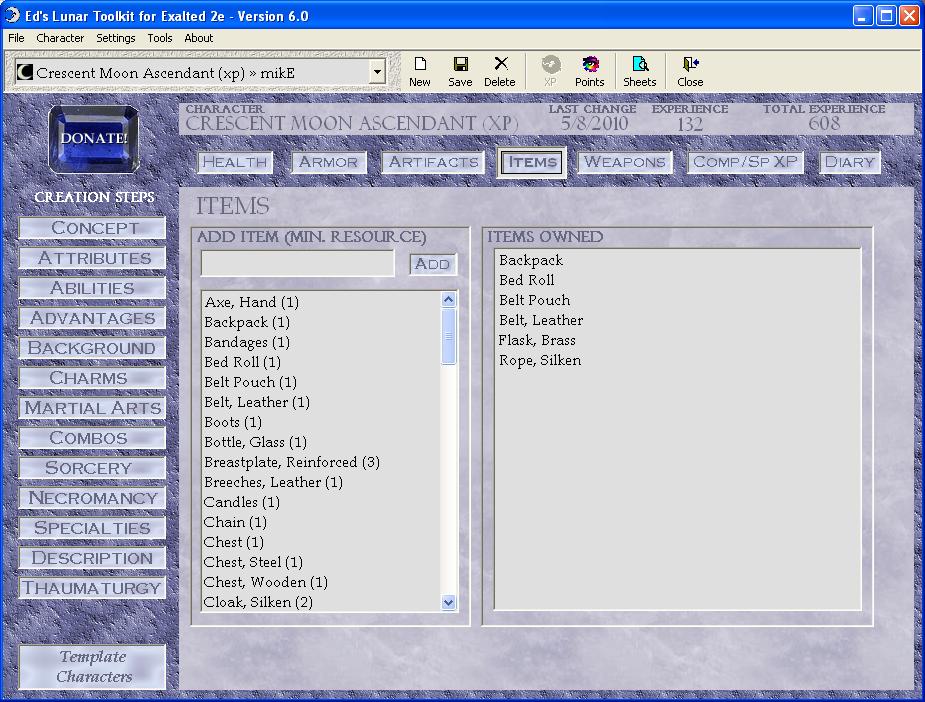
Task: Select the Items tab
Action: point(532,162)
